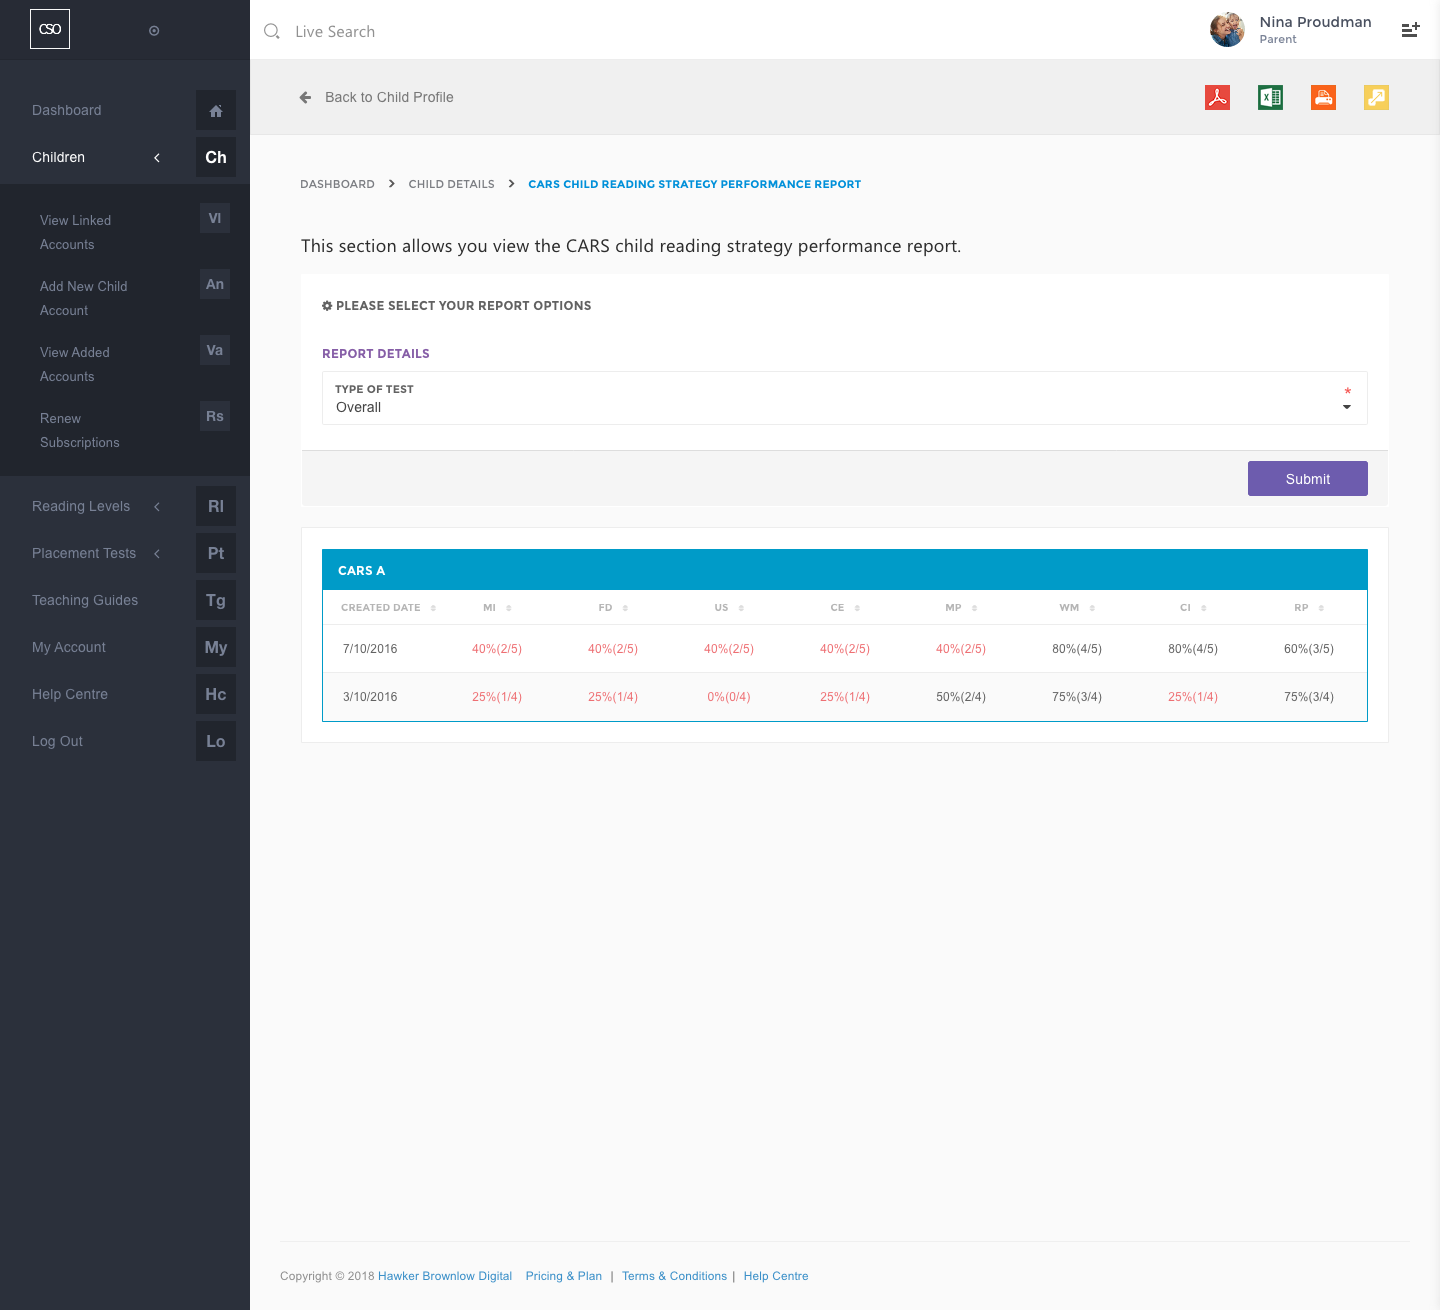Open View Linked Accounts
Screen dimensions: 1440x1310
coord(76,232)
